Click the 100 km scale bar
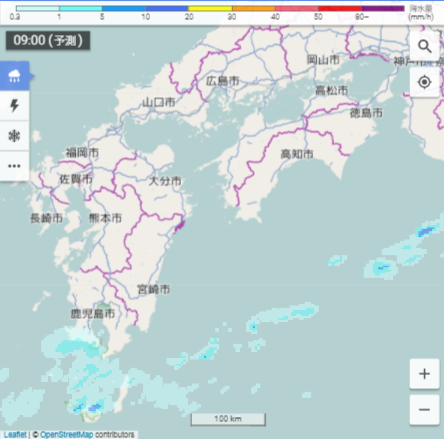The width and height of the screenshot is (444, 439). point(228,419)
